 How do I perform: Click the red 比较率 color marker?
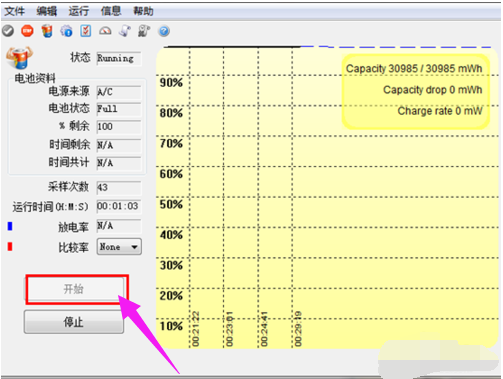[10, 247]
